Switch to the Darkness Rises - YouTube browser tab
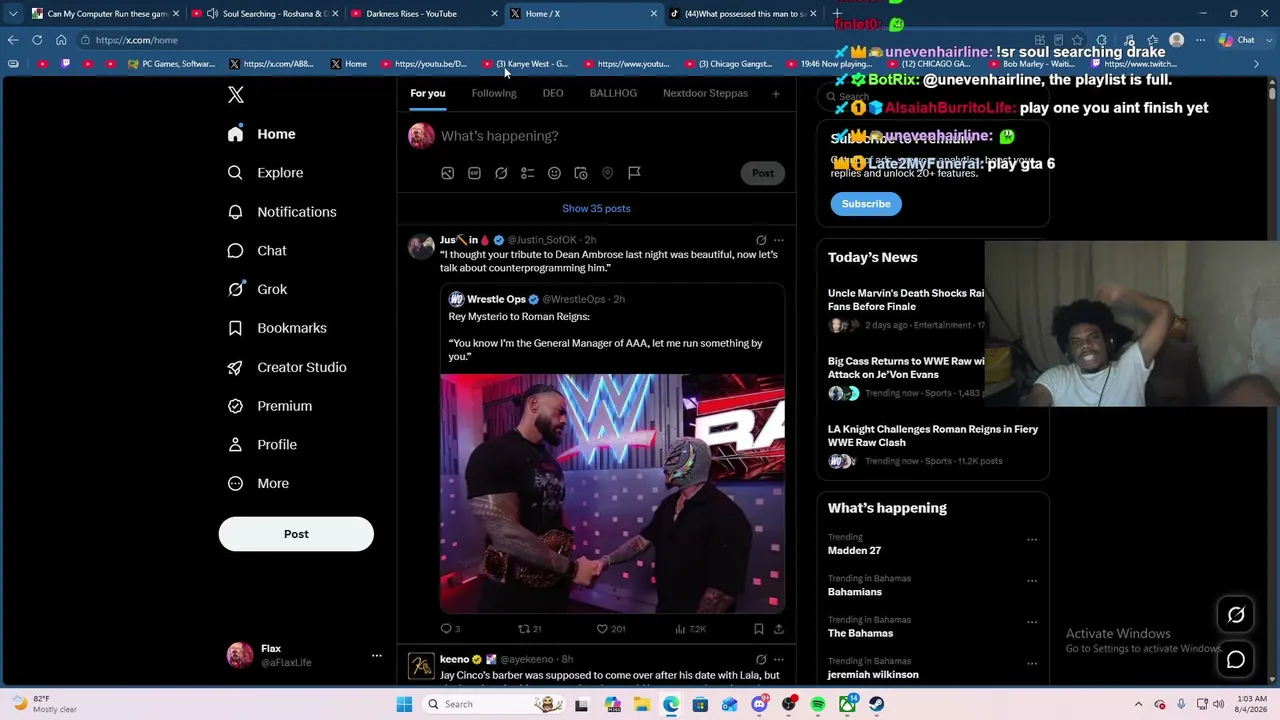 [x=424, y=14]
